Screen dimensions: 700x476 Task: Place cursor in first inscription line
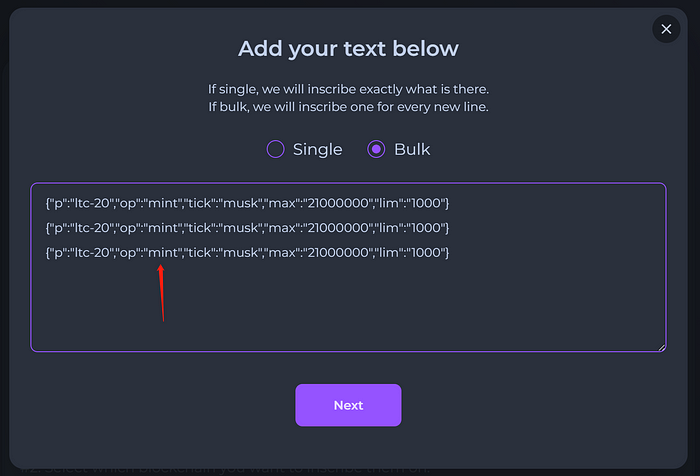pos(247,203)
